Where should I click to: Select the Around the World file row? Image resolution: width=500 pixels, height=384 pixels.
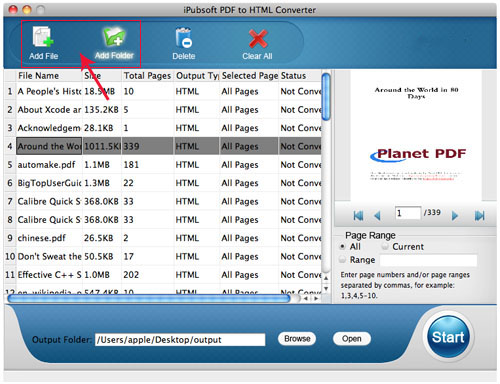coord(163,146)
